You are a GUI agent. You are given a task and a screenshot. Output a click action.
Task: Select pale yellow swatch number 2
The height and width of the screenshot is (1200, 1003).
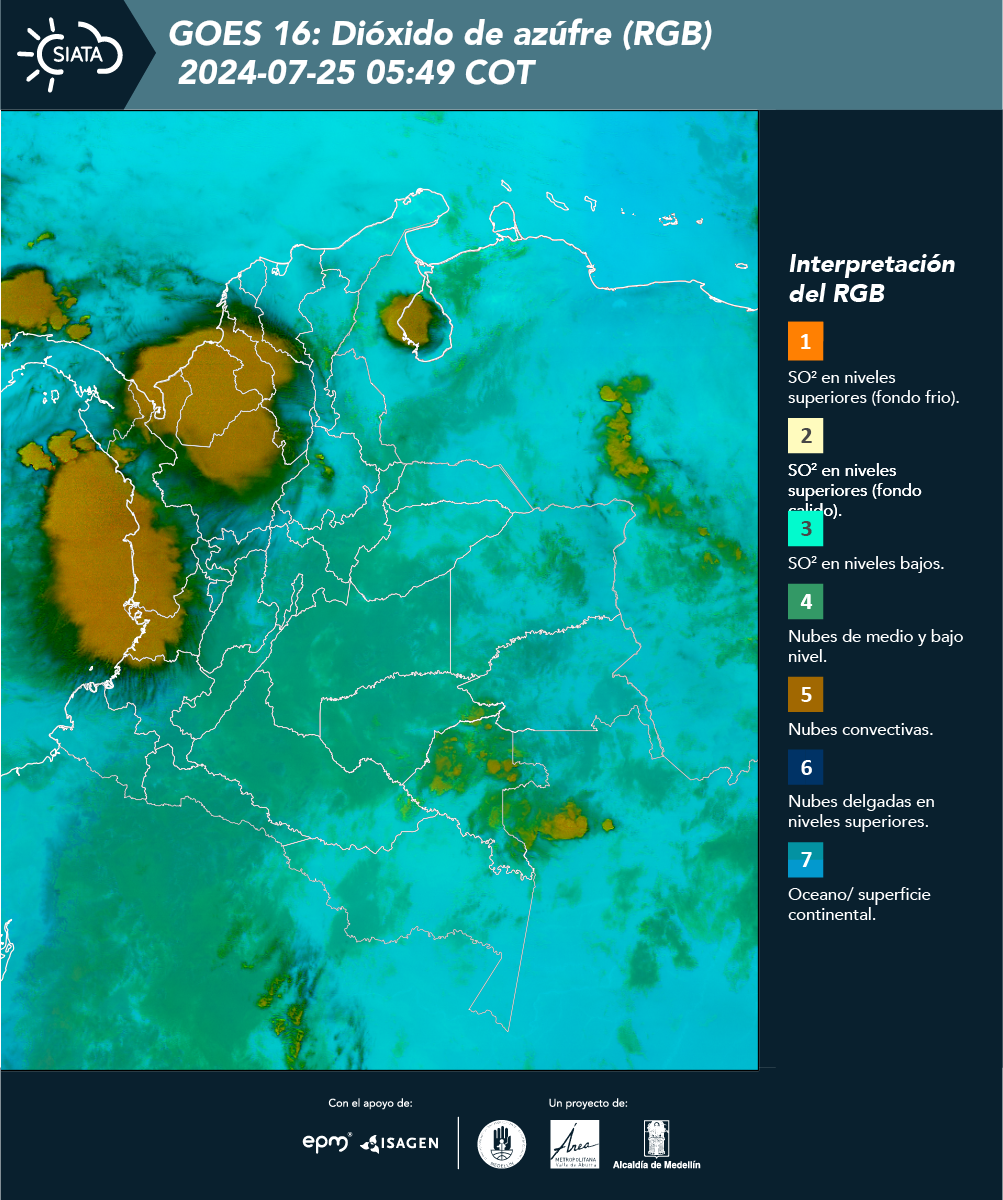[x=805, y=435]
